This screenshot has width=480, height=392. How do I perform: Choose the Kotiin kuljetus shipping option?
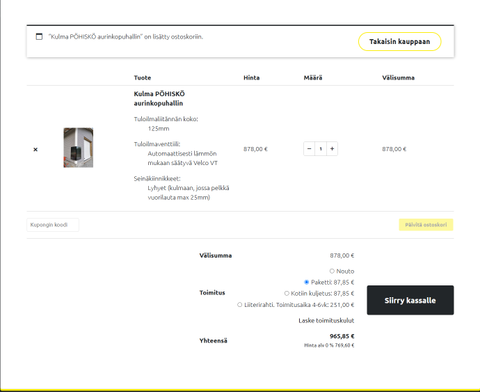(x=286, y=293)
